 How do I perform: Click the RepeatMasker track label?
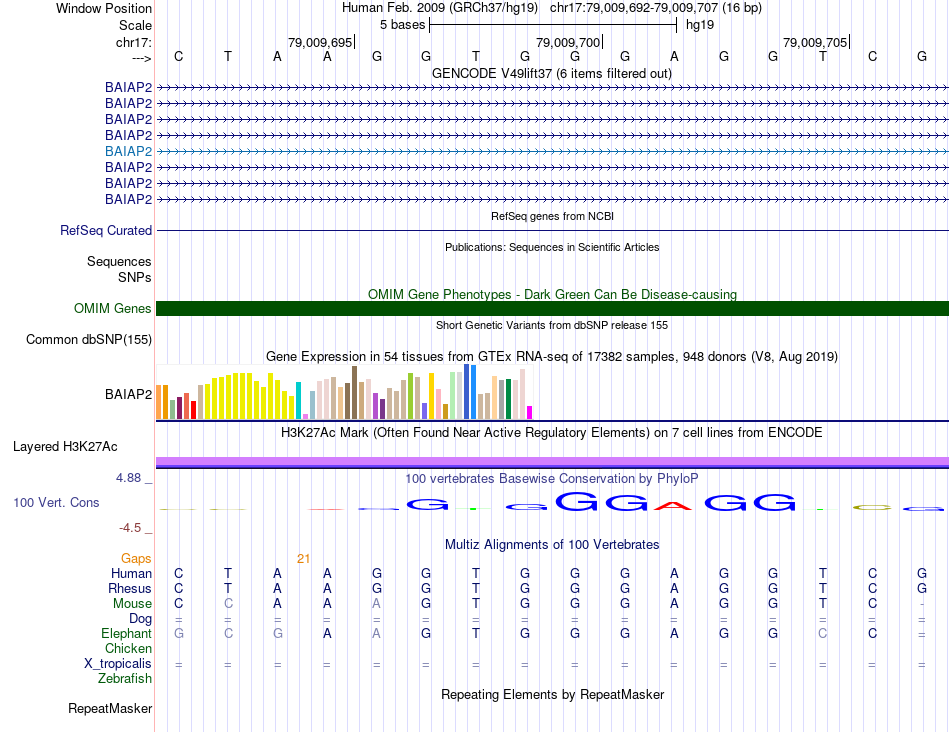coord(110,709)
